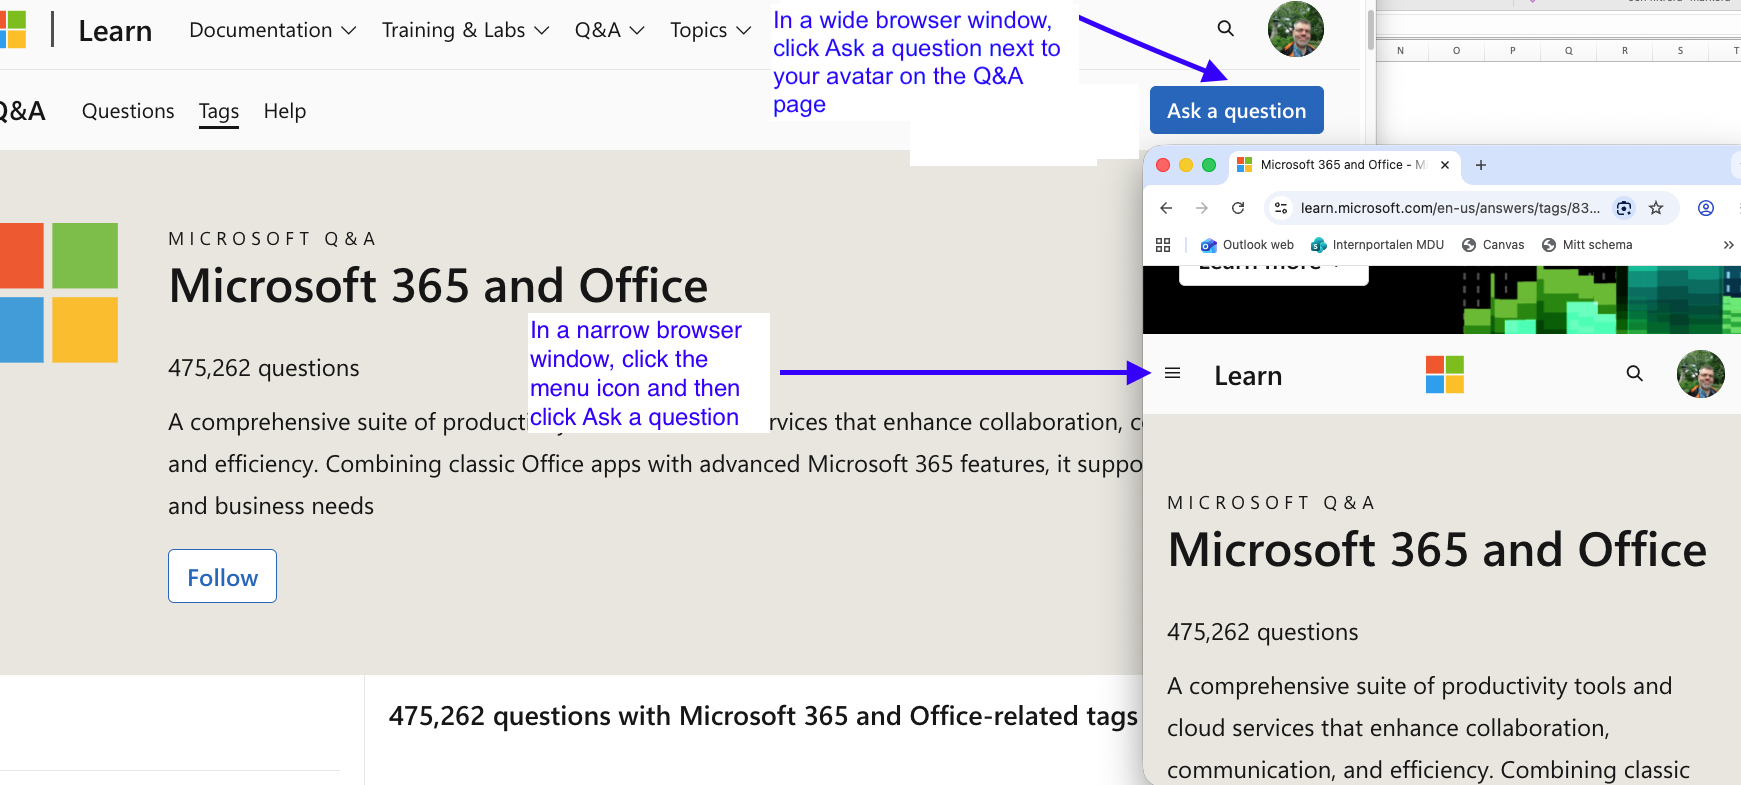Expand the Documentation menu

pos(272,30)
